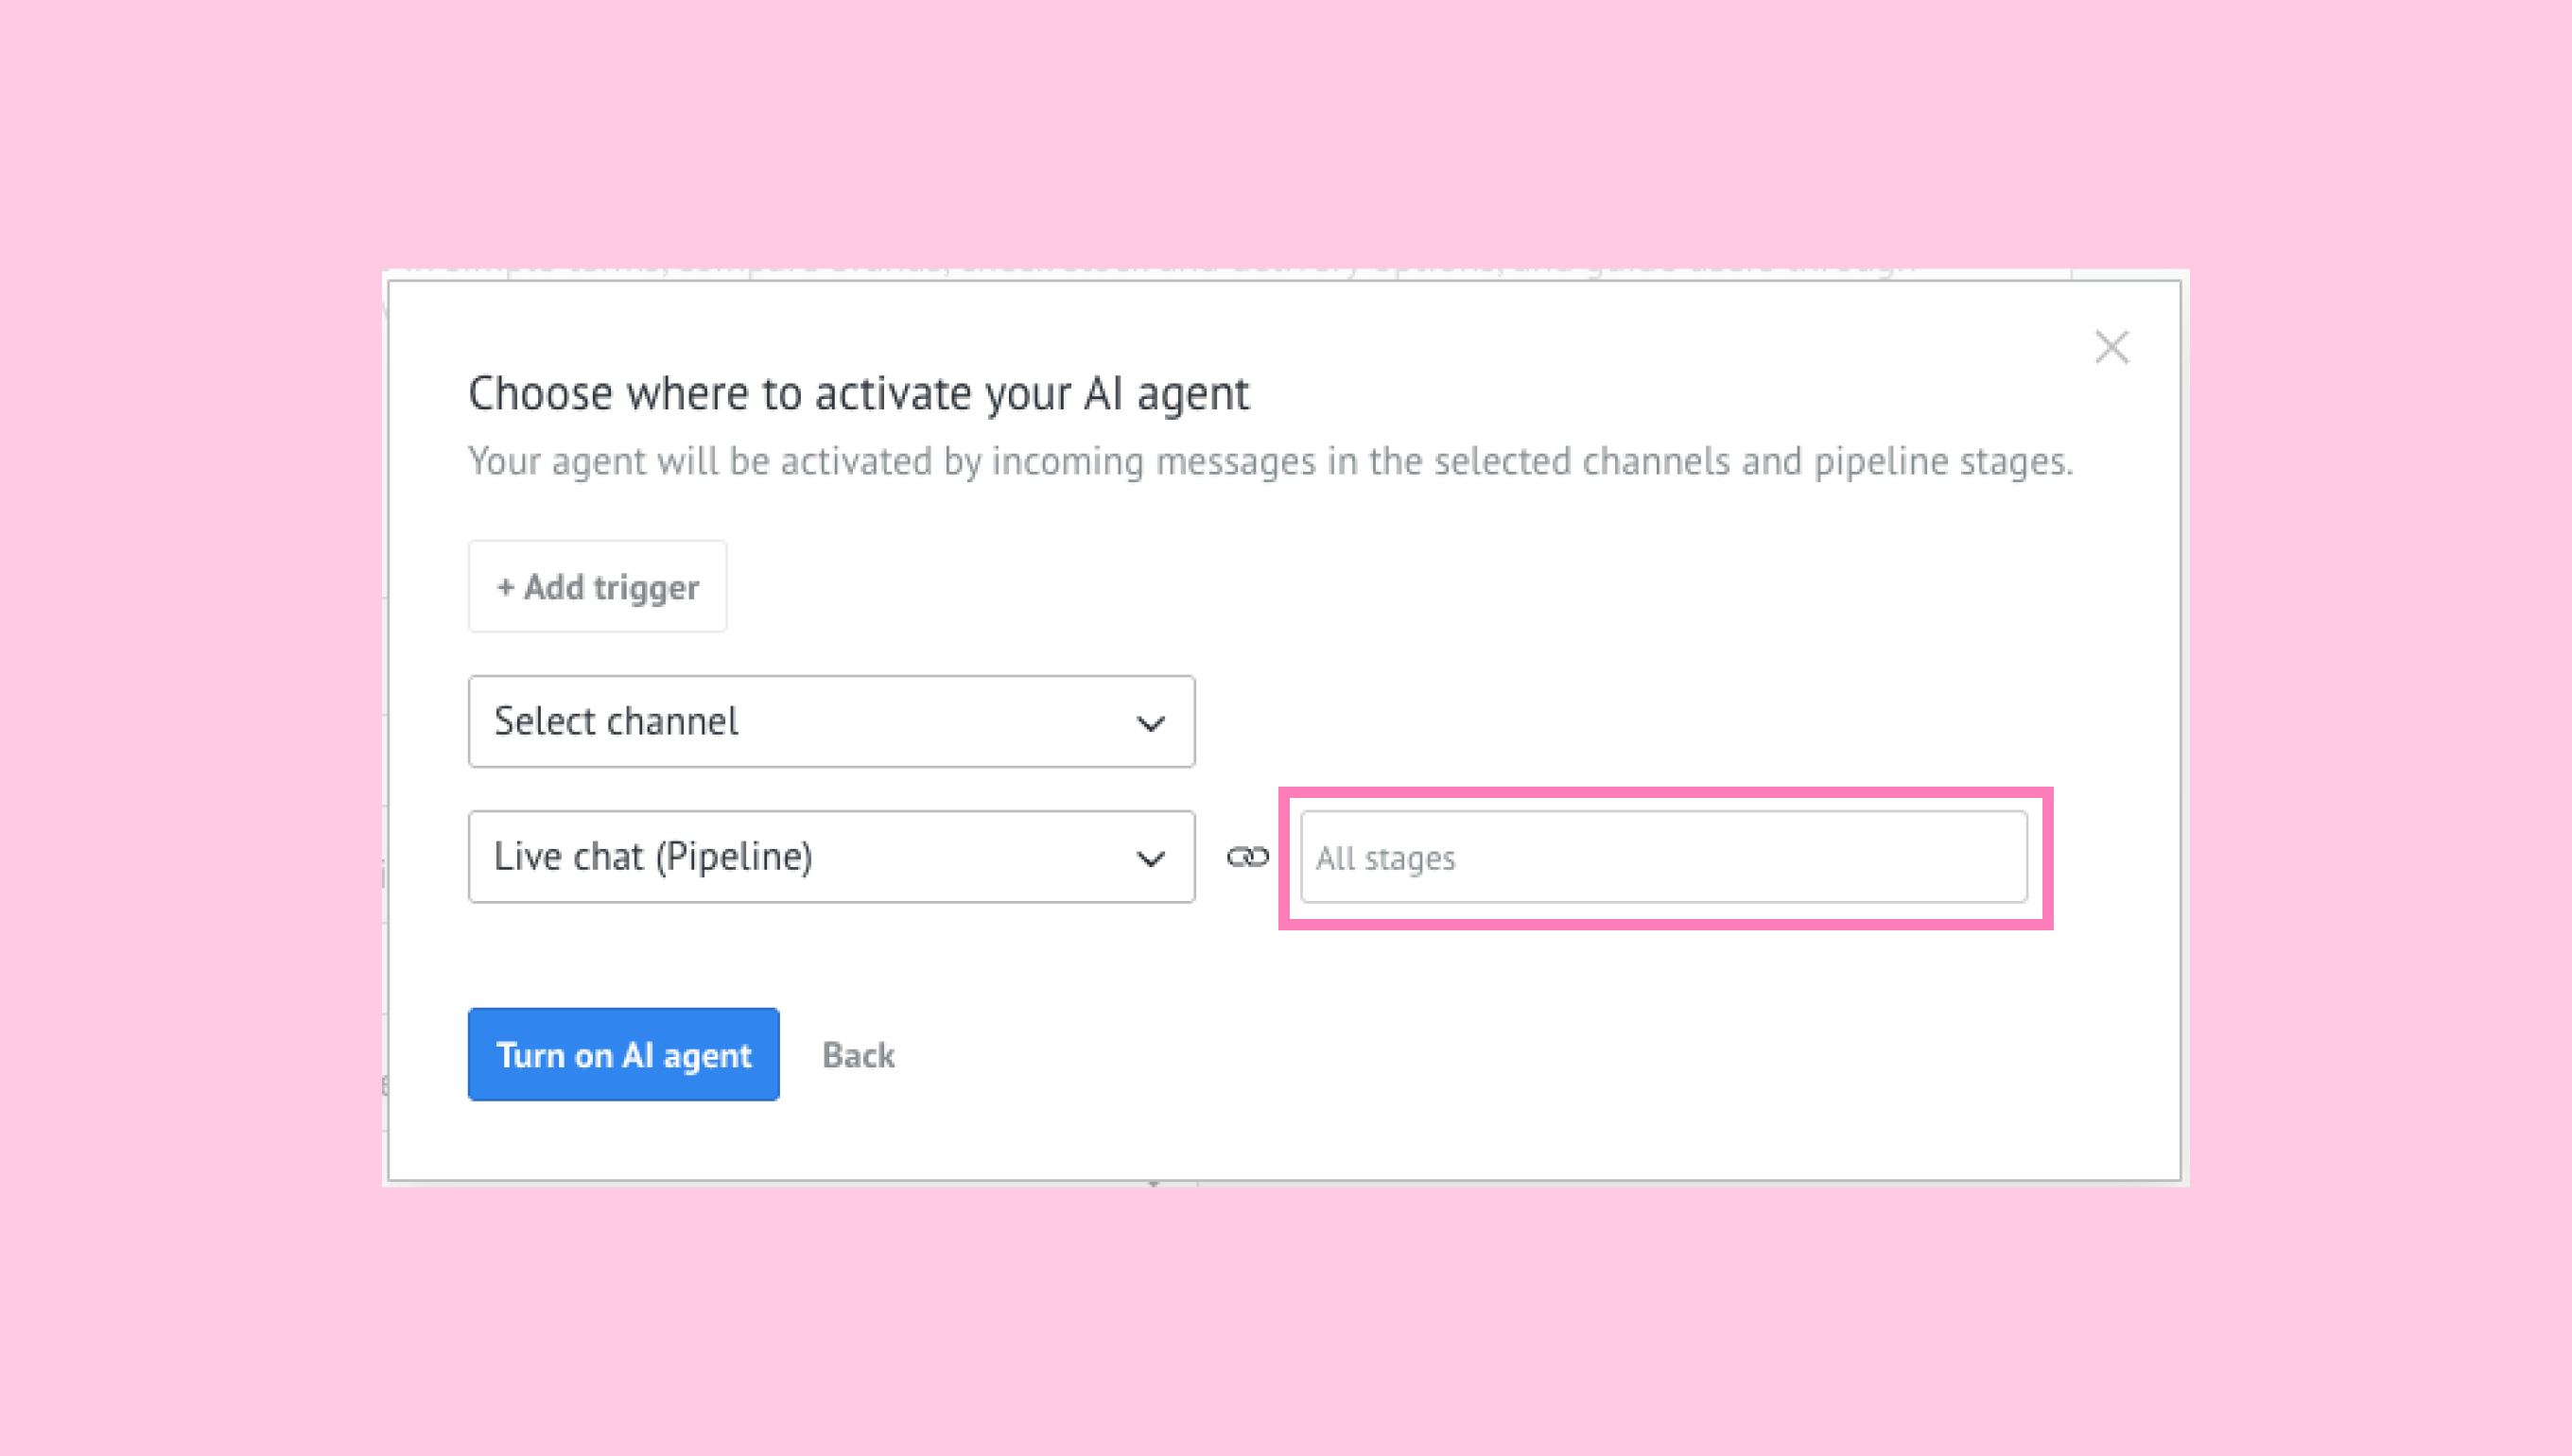
Task: Open the All stages selector
Action: [1663, 857]
